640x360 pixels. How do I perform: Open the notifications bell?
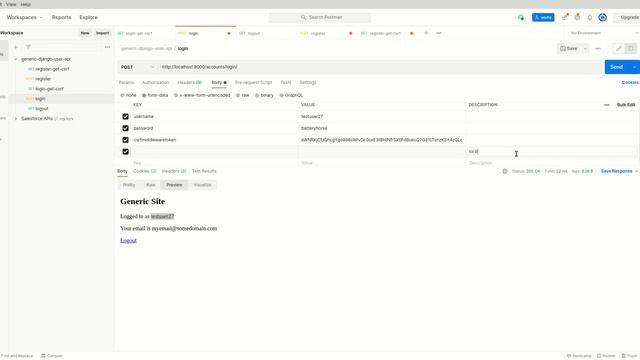pos(589,18)
